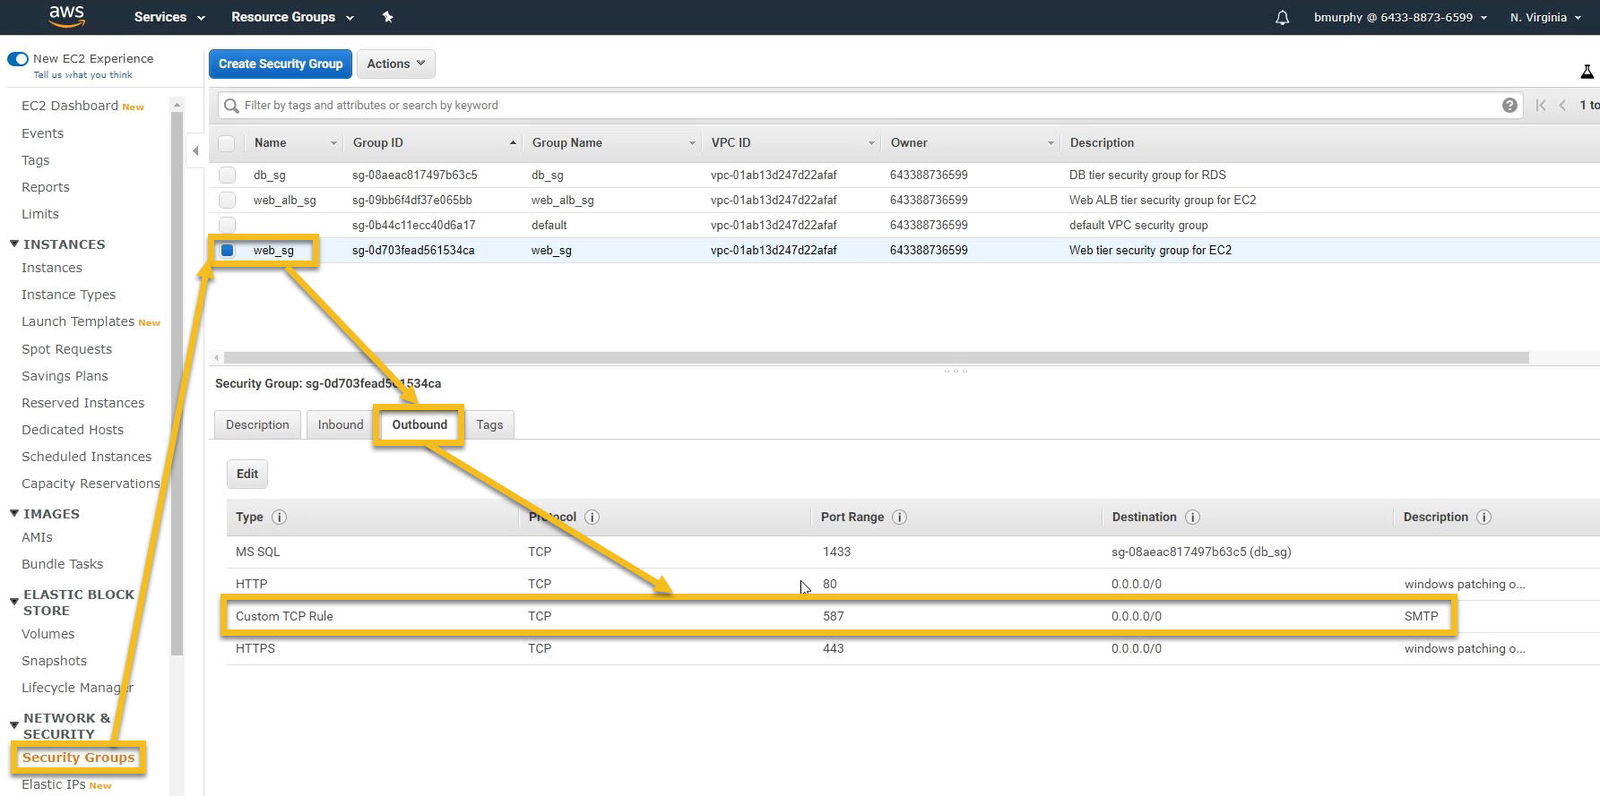This screenshot has height=796, width=1600.
Task: Switch to the Description tab
Action: click(257, 425)
